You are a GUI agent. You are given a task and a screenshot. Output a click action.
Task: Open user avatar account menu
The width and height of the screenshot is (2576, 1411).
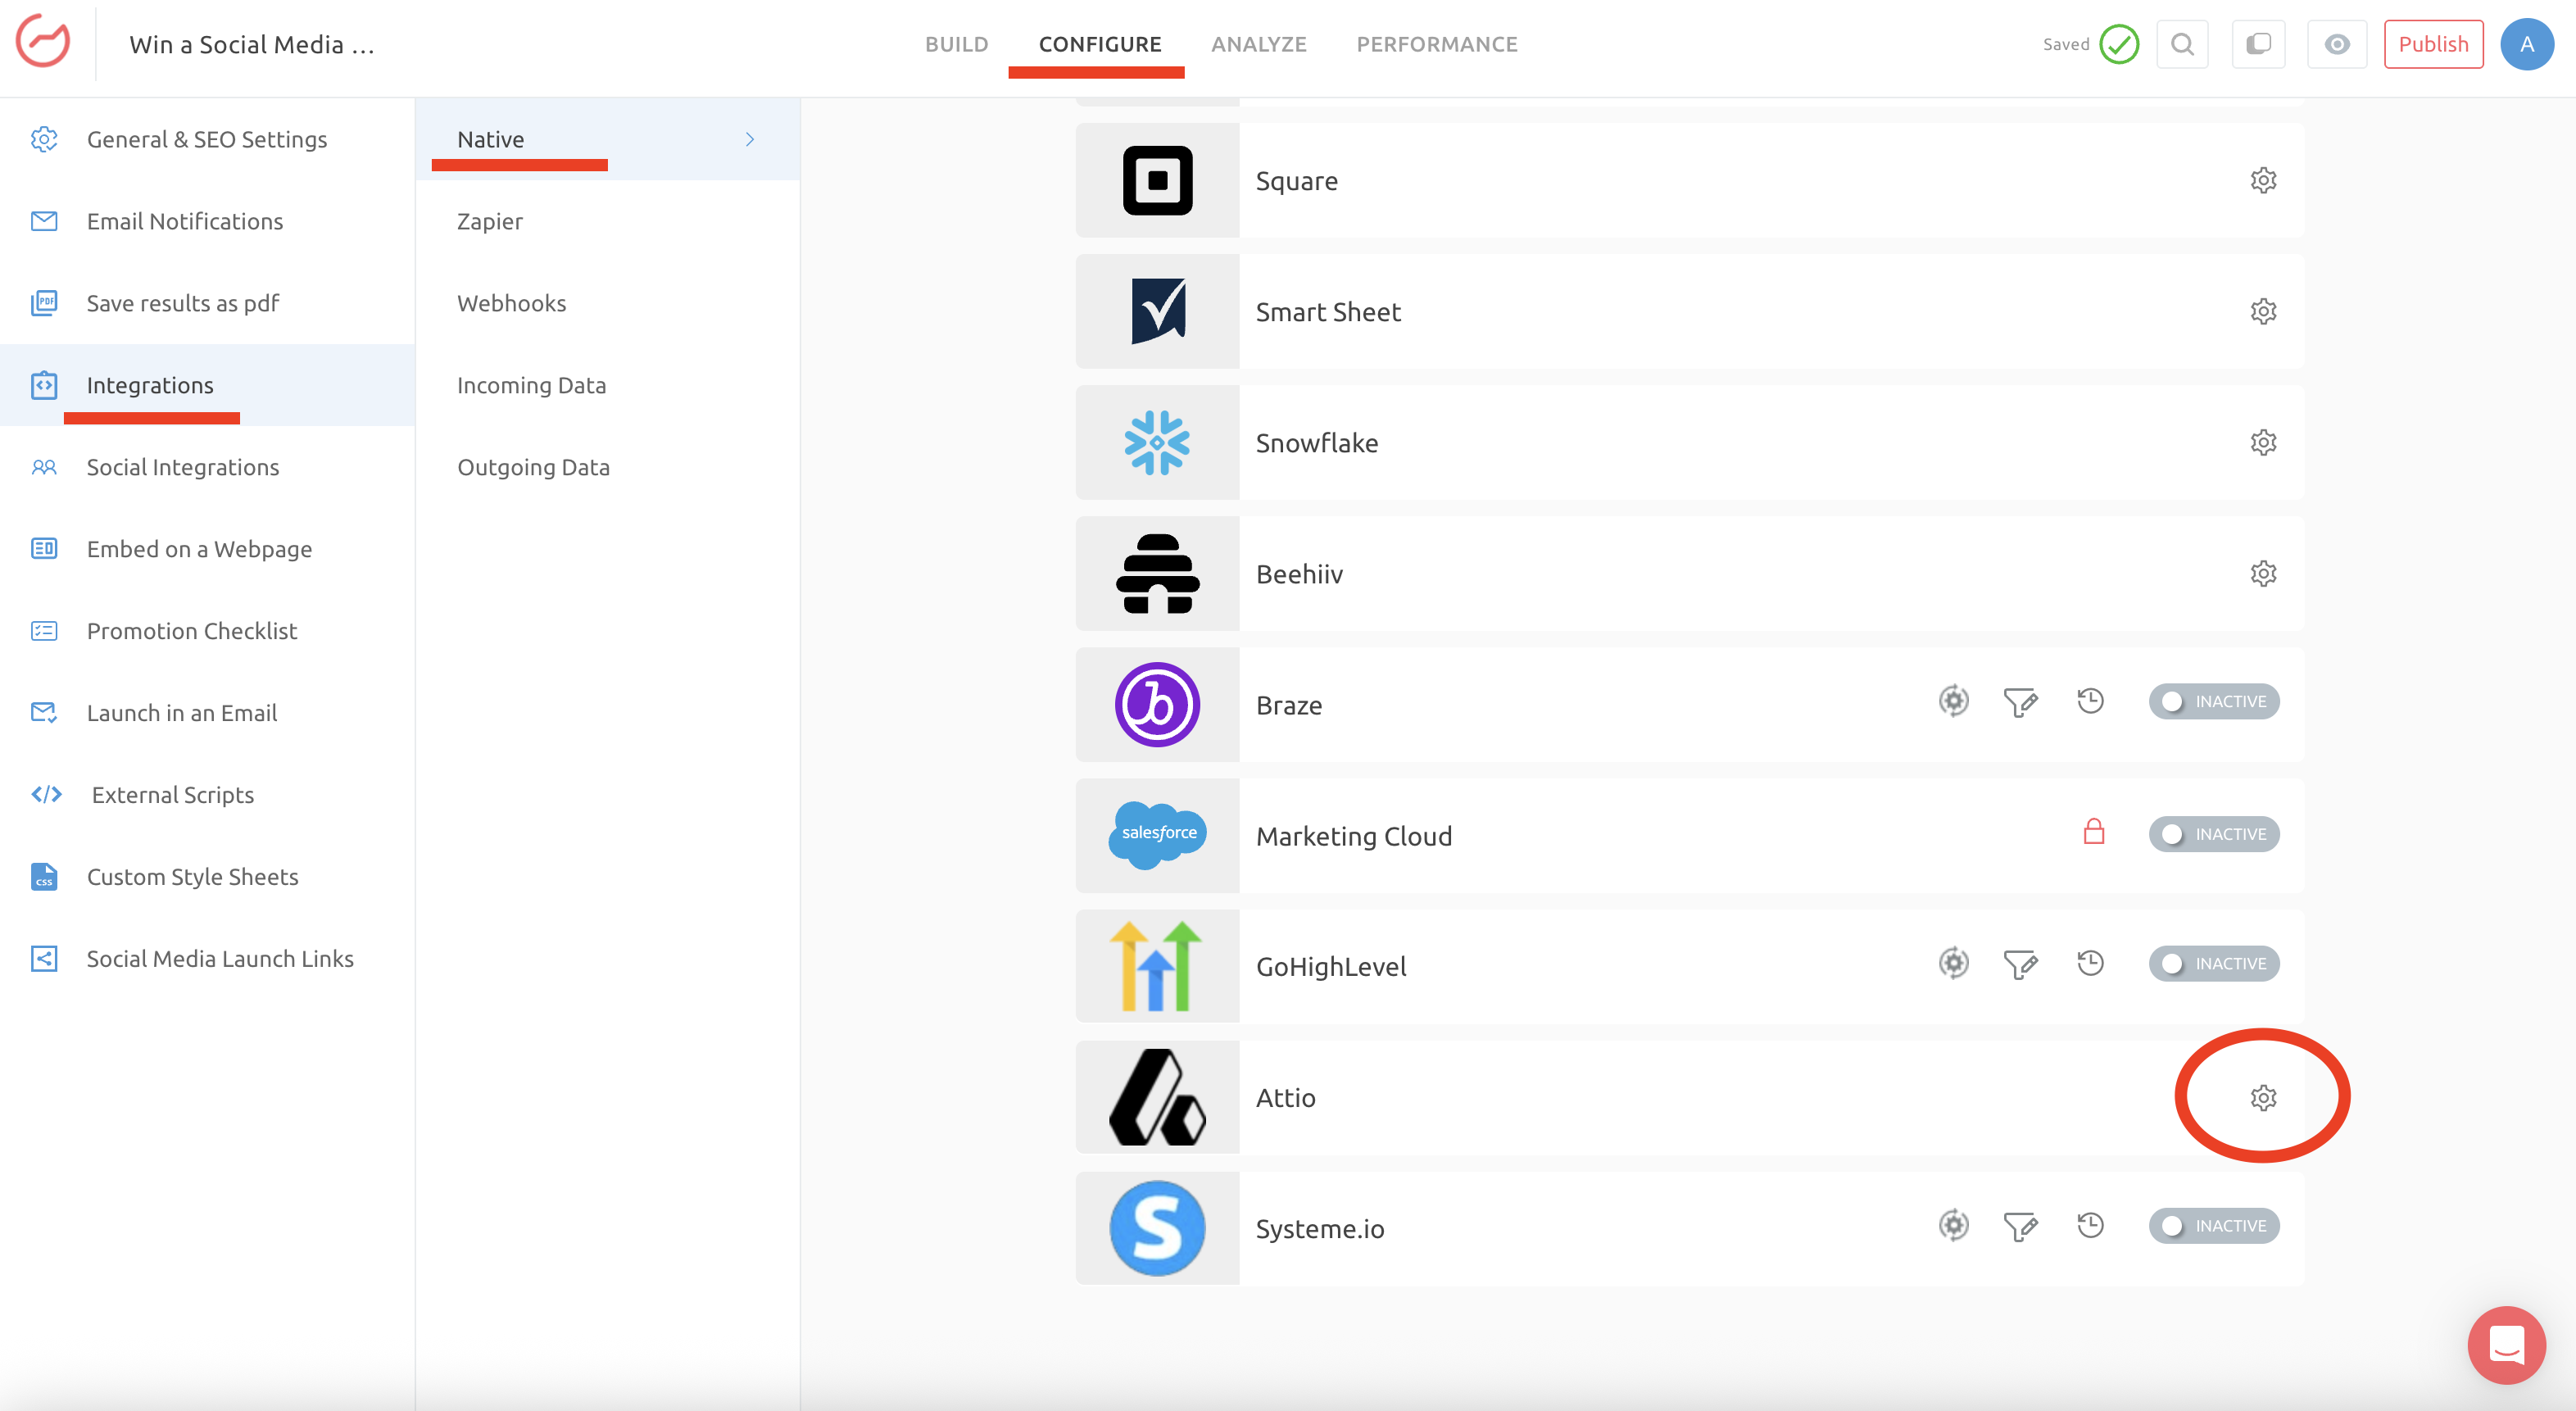2526,44
